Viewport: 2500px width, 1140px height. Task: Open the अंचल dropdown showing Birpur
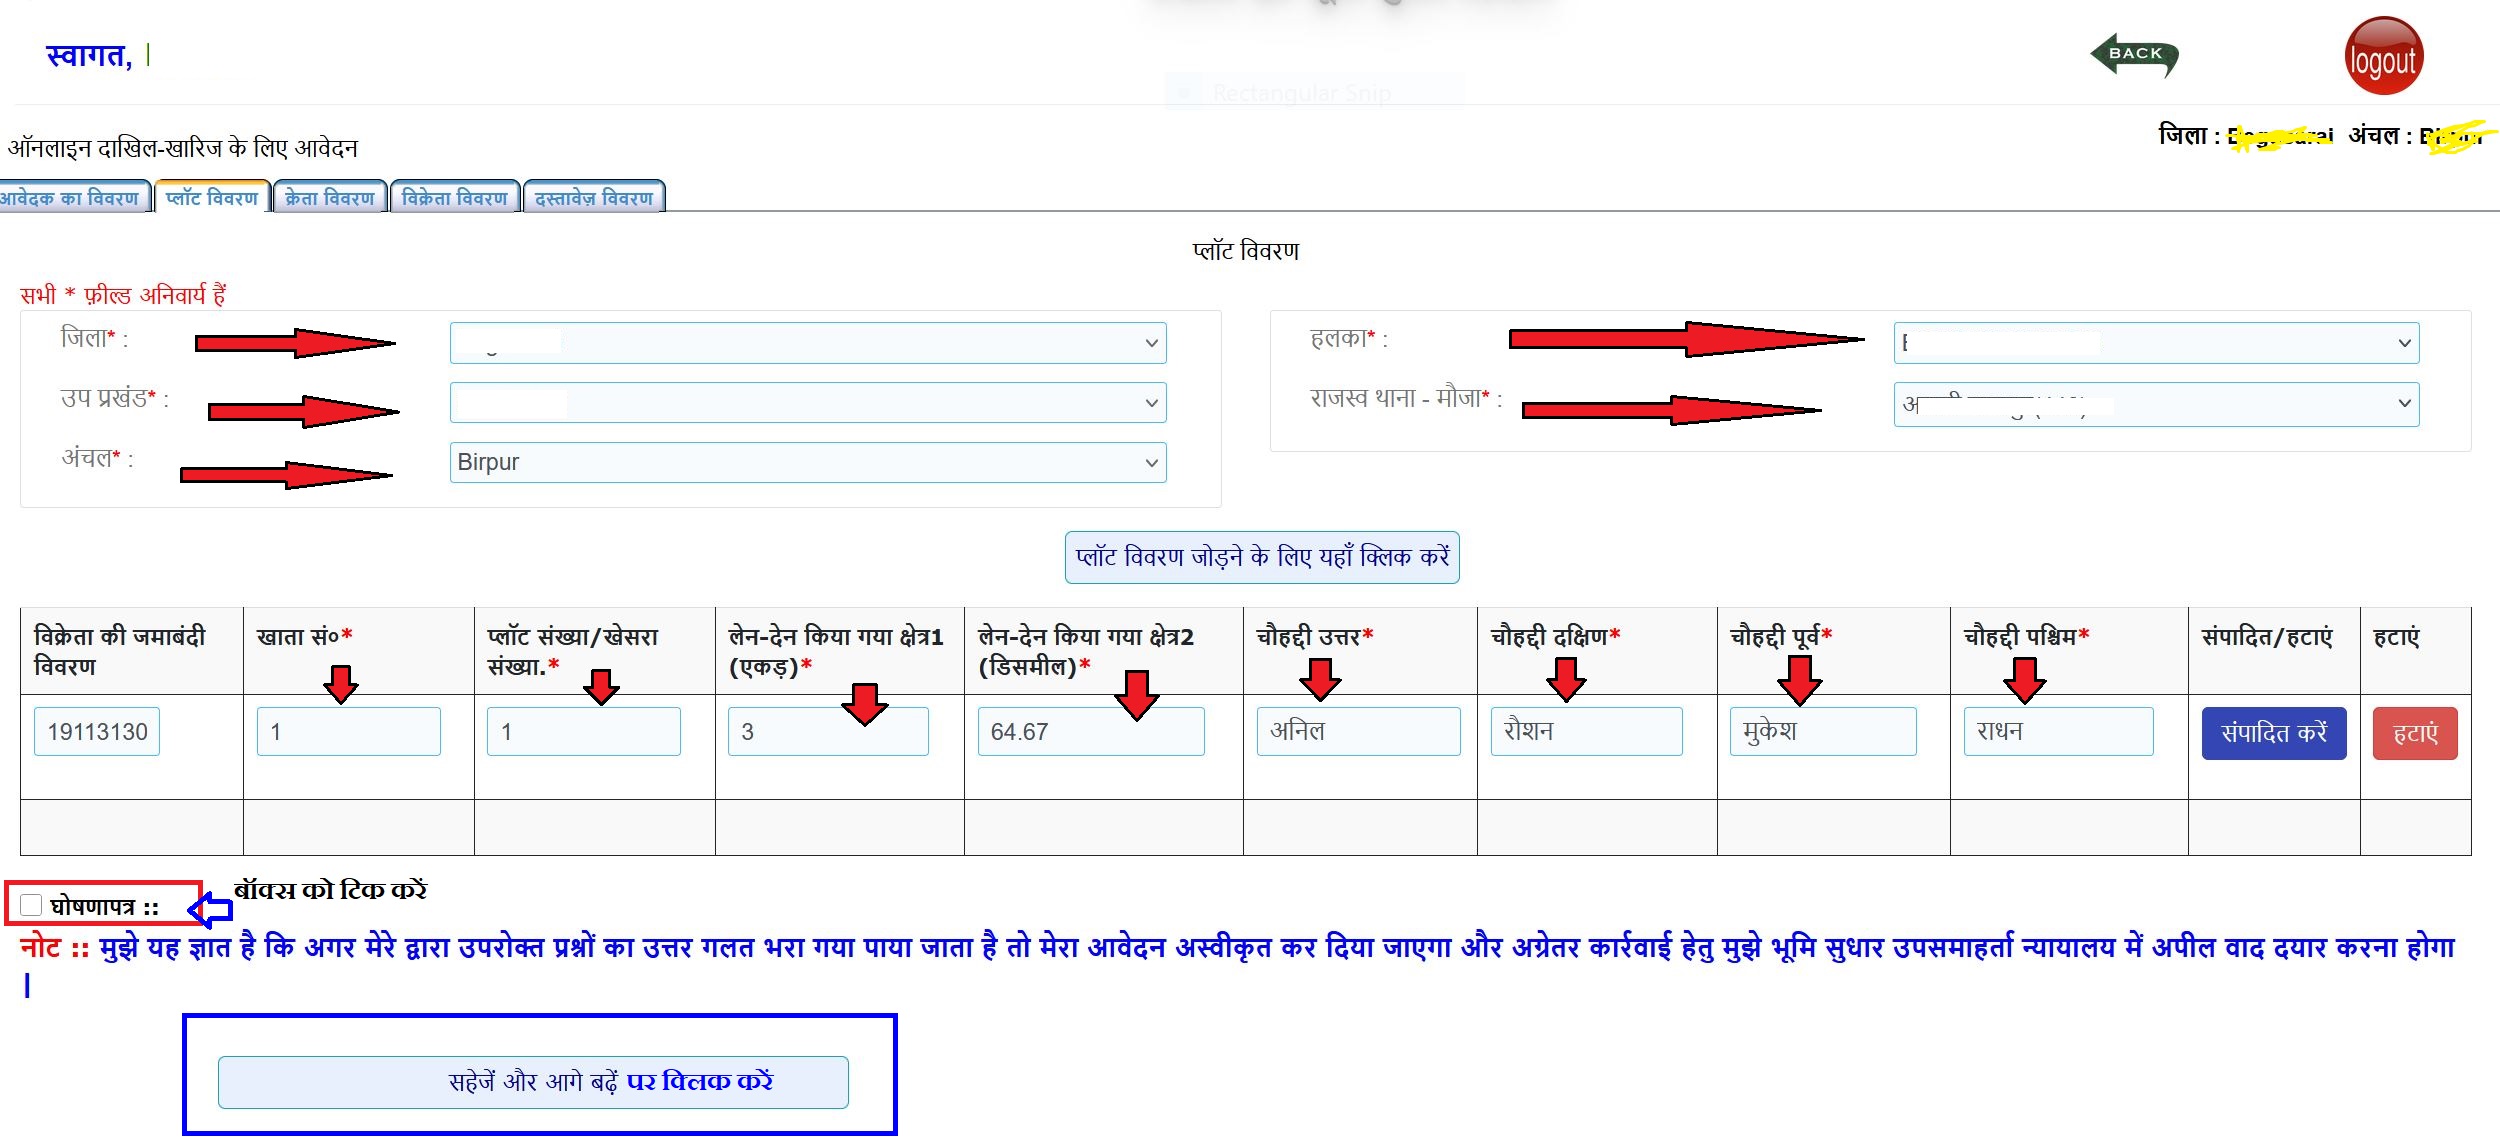[x=807, y=462]
